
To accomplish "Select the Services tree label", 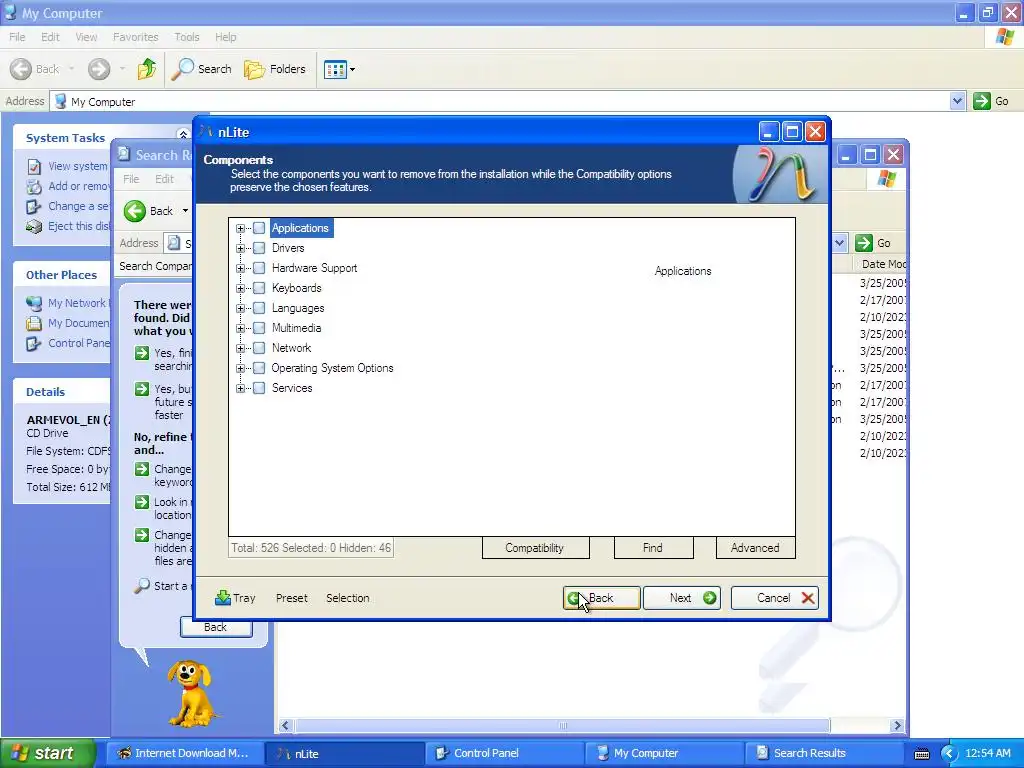I will pyautogui.click(x=292, y=388).
